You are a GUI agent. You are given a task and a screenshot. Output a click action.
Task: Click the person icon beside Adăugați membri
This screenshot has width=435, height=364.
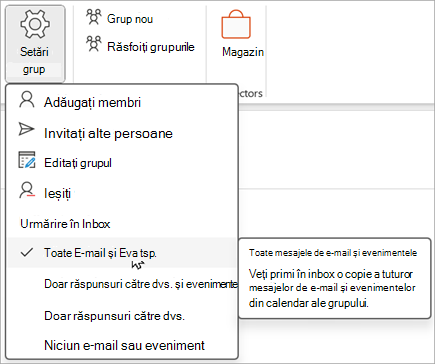(x=27, y=100)
